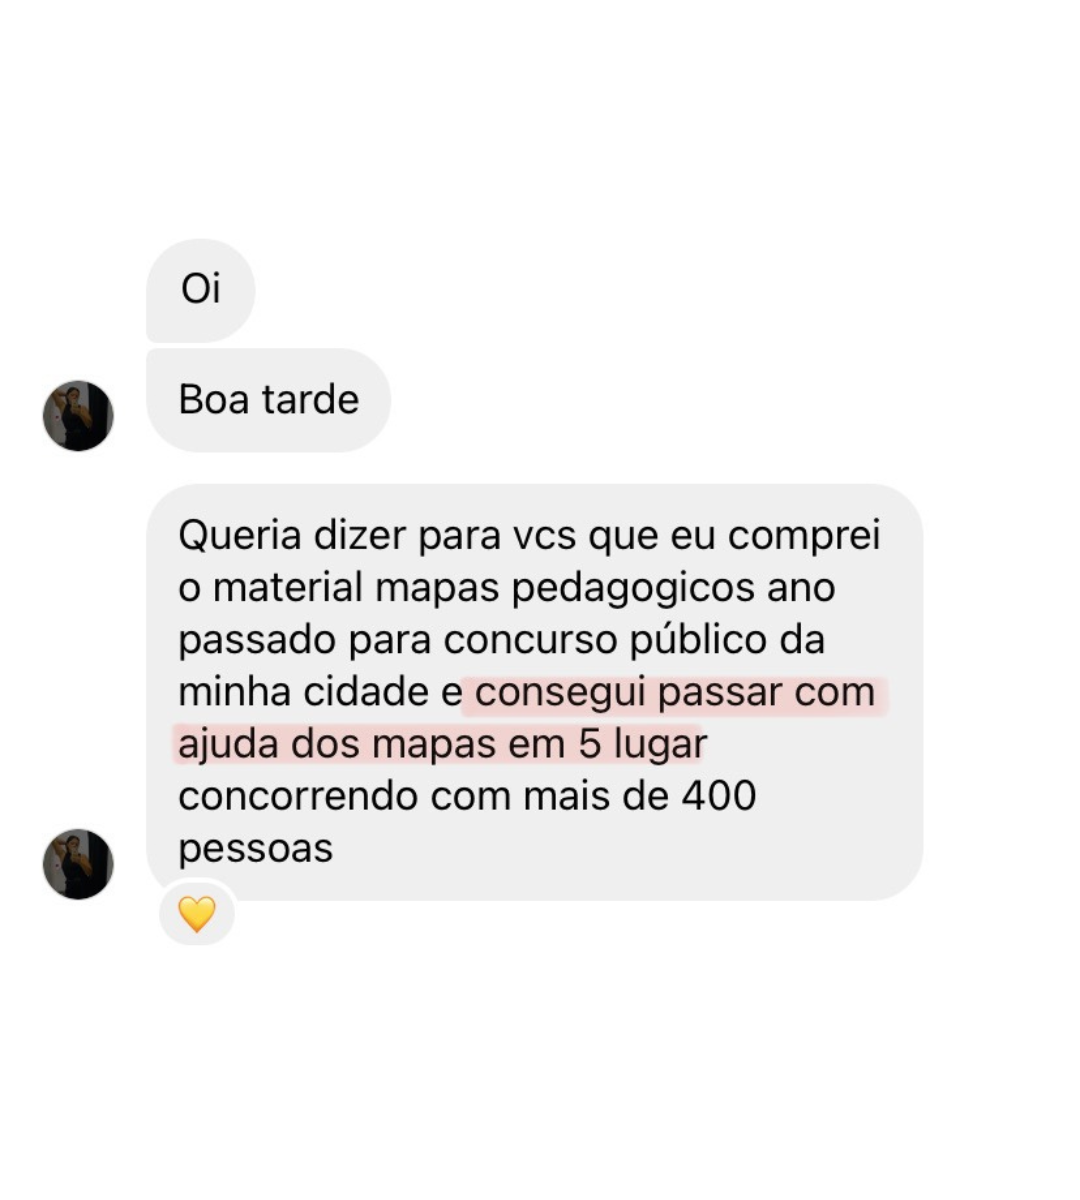Click the word "concorrendo"
The height and width of the screenshot is (1200, 1080).
click(x=299, y=797)
